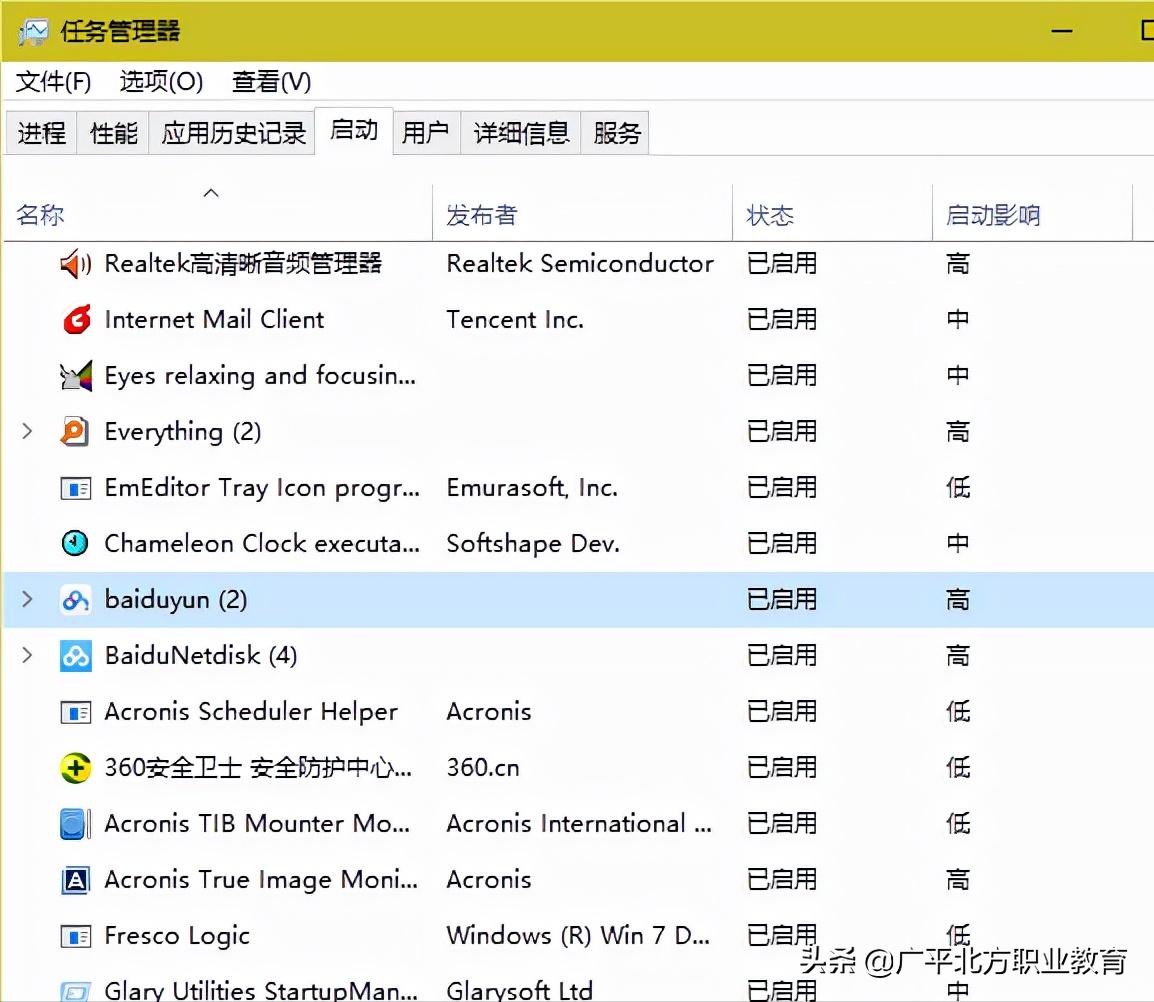Click the 360安全卫士 shield icon

[x=76, y=768]
